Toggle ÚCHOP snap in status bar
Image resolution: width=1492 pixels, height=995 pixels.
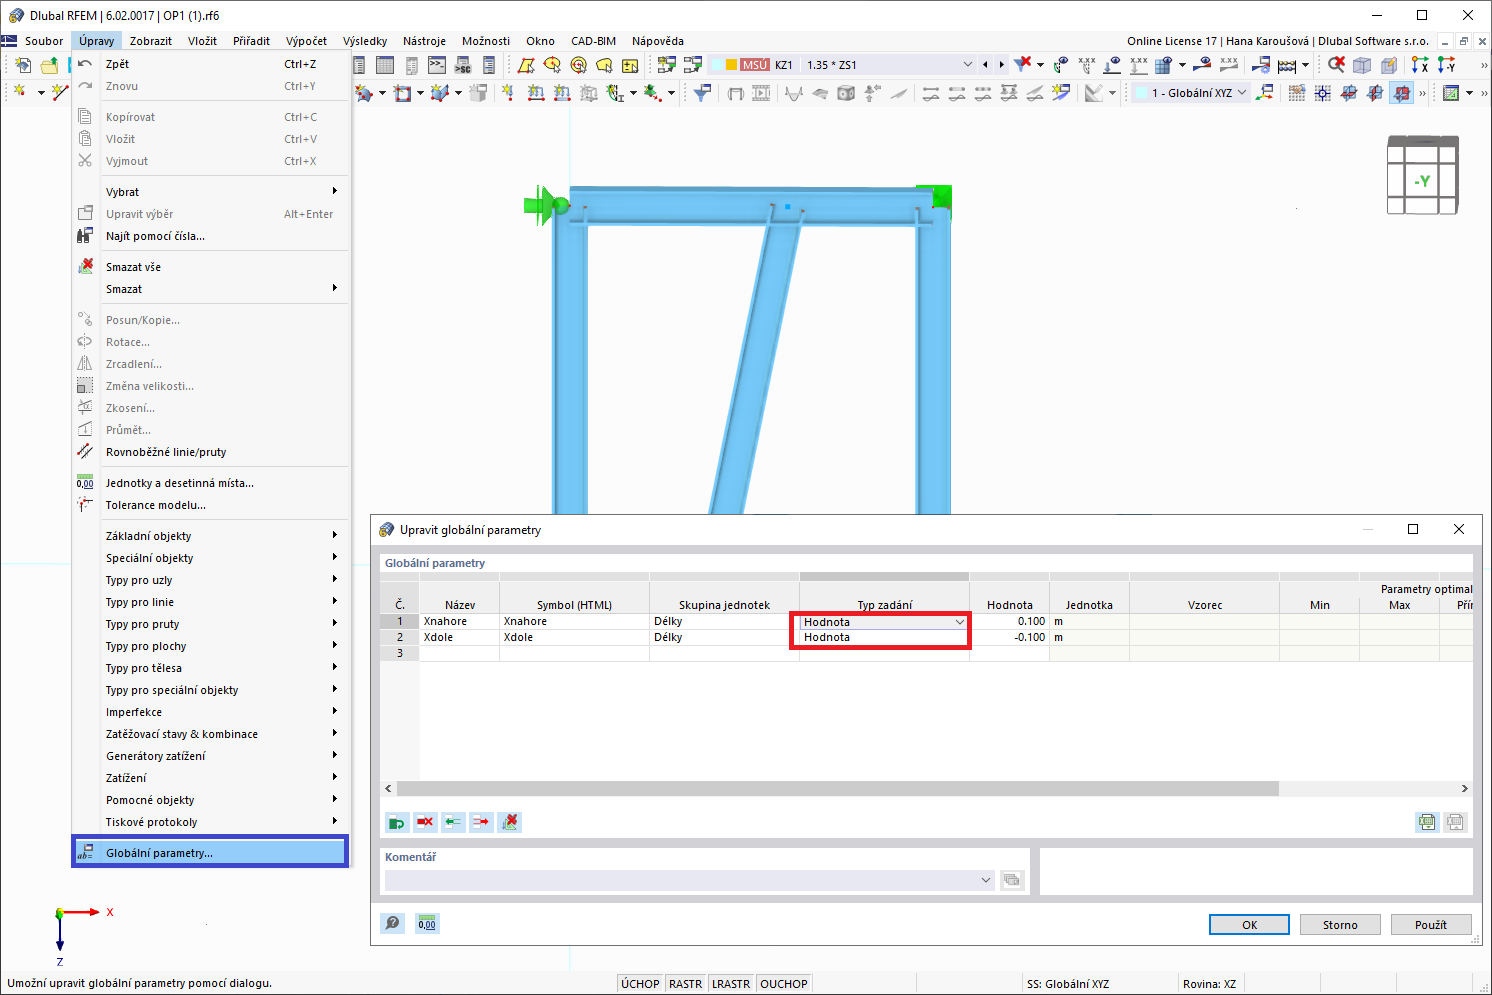640,984
